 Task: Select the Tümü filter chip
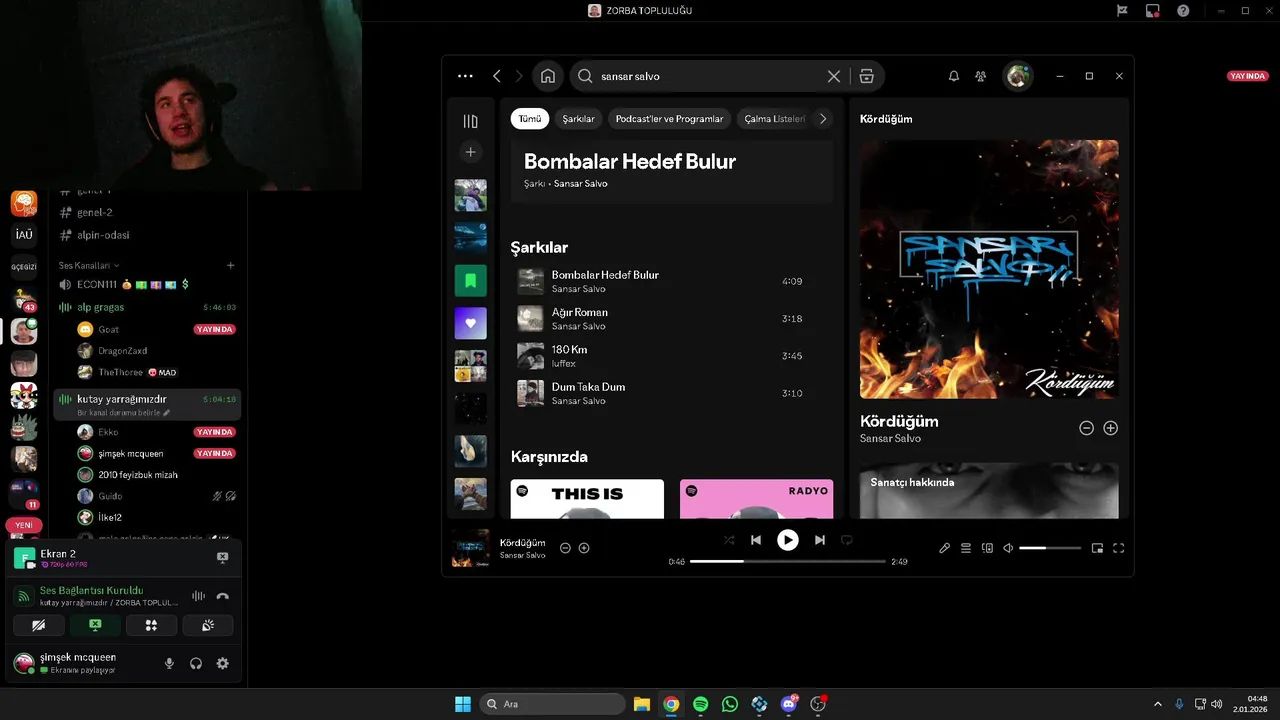(530, 118)
